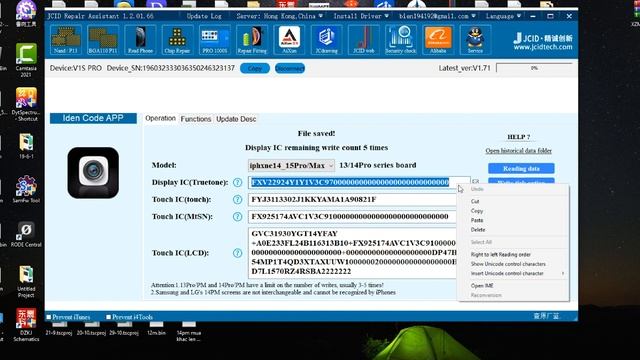Viewport: 640px width, 360px height.
Task: Focus the Touch IC(touch) text field
Action: coord(352,200)
